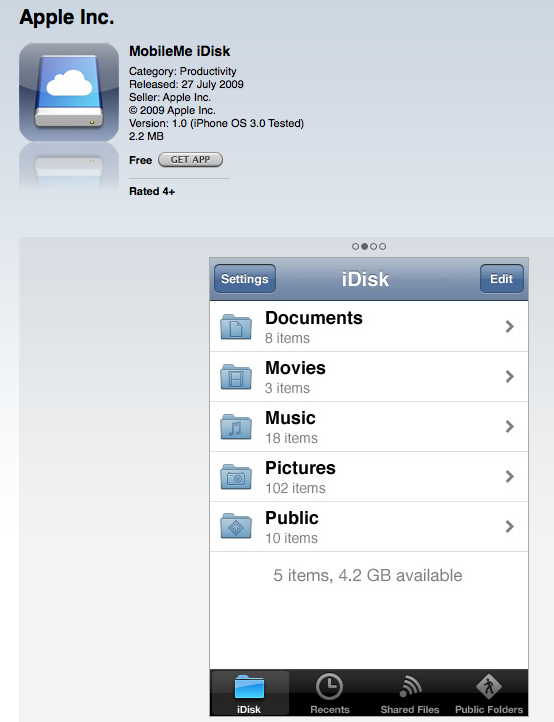Click the Pictures folder name

click(x=300, y=468)
